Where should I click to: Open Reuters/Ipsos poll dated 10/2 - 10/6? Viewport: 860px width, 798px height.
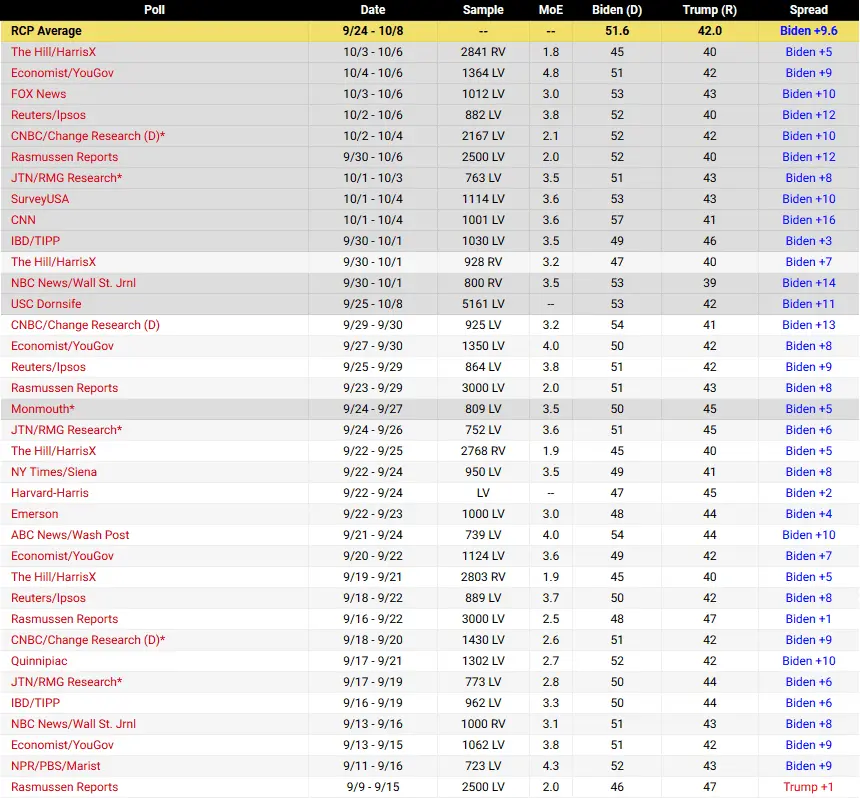coord(48,115)
